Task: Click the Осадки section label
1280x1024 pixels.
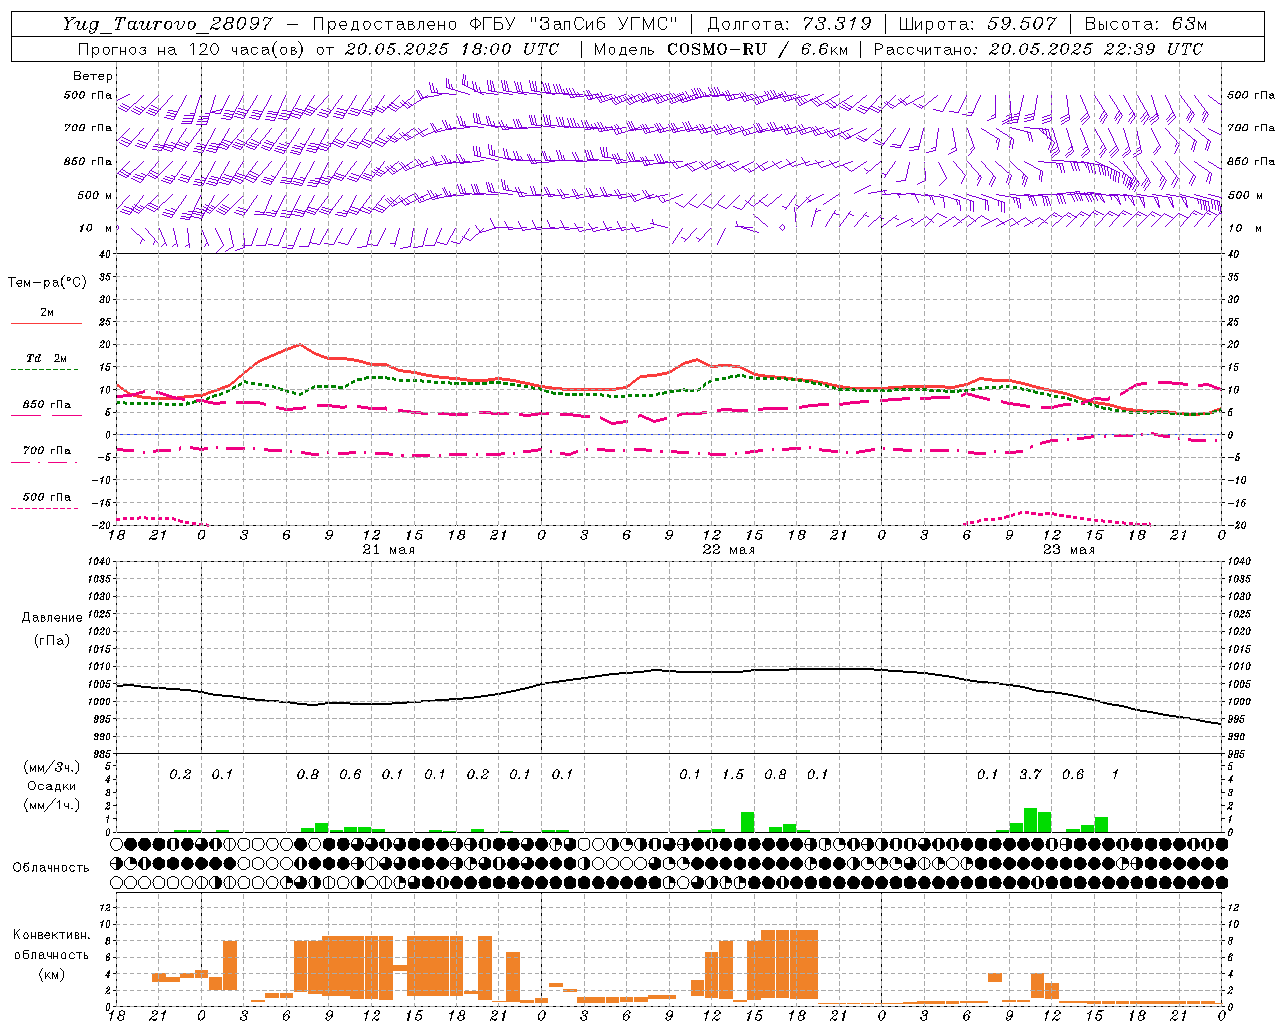Action: [x=51, y=786]
